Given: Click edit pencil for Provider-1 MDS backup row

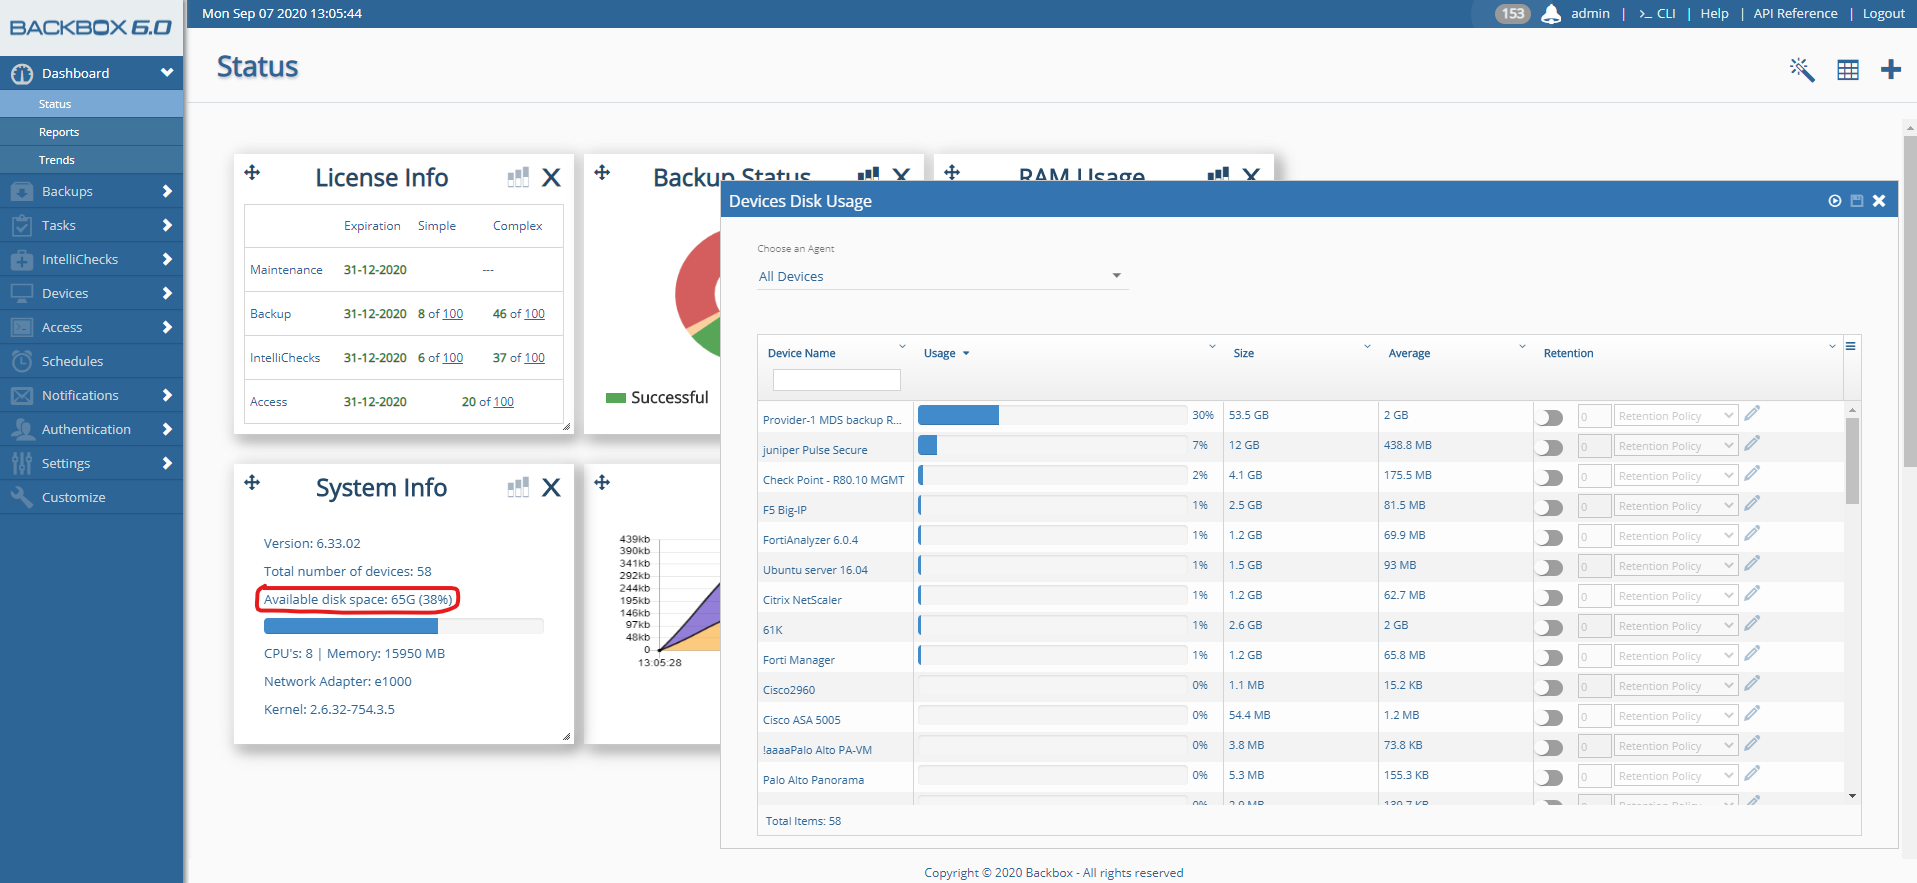Looking at the screenshot, I should [1752, 414].
